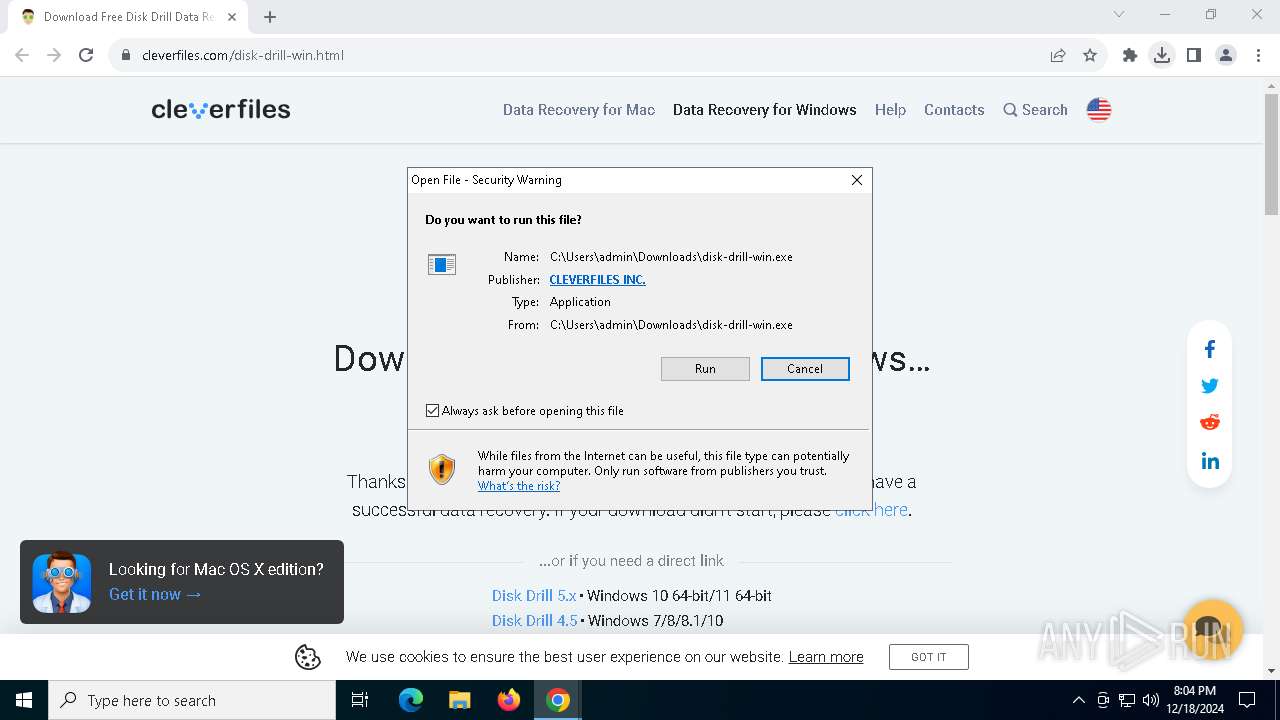Viewport: 1280px width, 720px height.
Task: Open the What's the risk? link
Action: [518, 486]
